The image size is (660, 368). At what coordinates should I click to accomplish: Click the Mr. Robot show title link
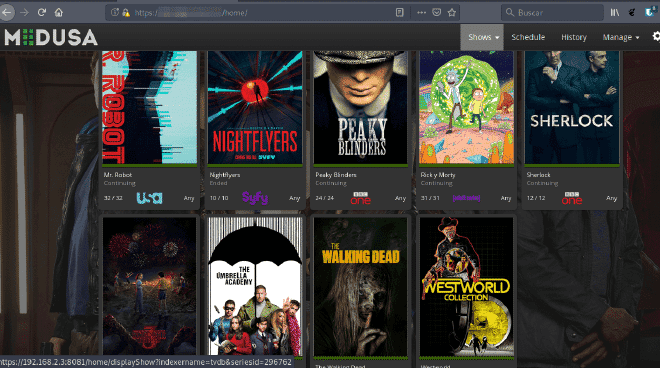pos(118,175)
